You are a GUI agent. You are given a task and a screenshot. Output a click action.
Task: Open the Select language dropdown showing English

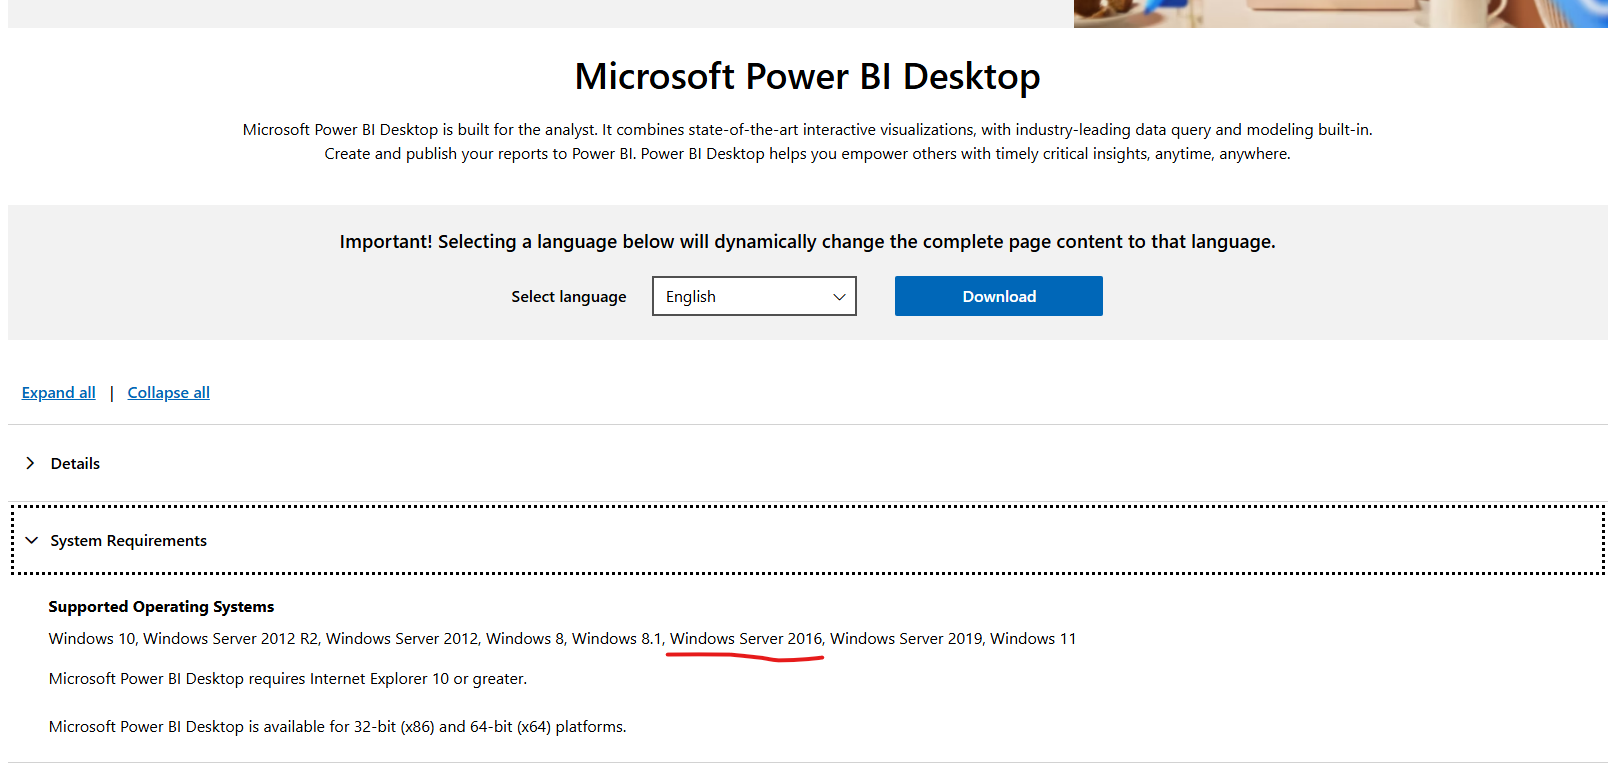754,296
